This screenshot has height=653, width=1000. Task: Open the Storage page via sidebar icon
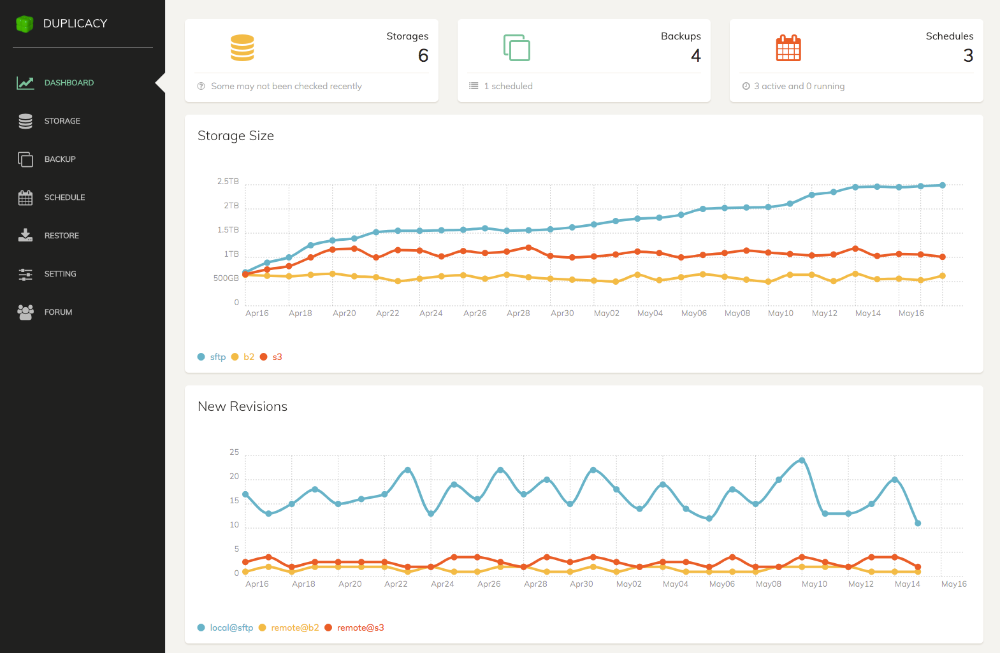[26, 121]
